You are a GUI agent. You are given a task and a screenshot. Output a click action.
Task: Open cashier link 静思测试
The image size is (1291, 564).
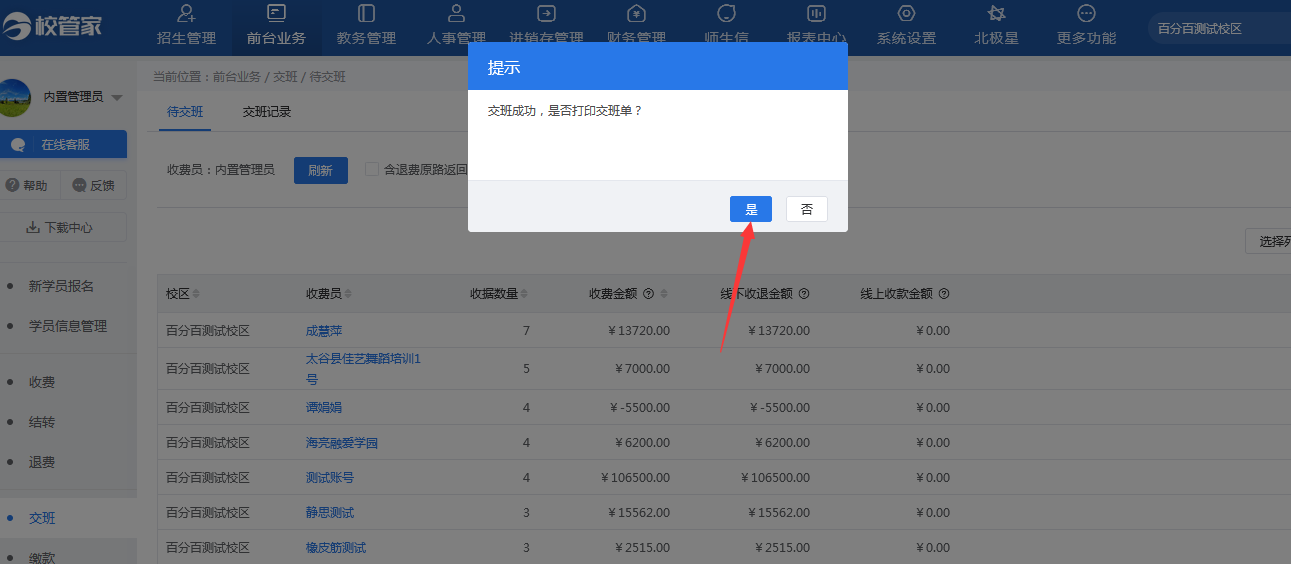330,512
